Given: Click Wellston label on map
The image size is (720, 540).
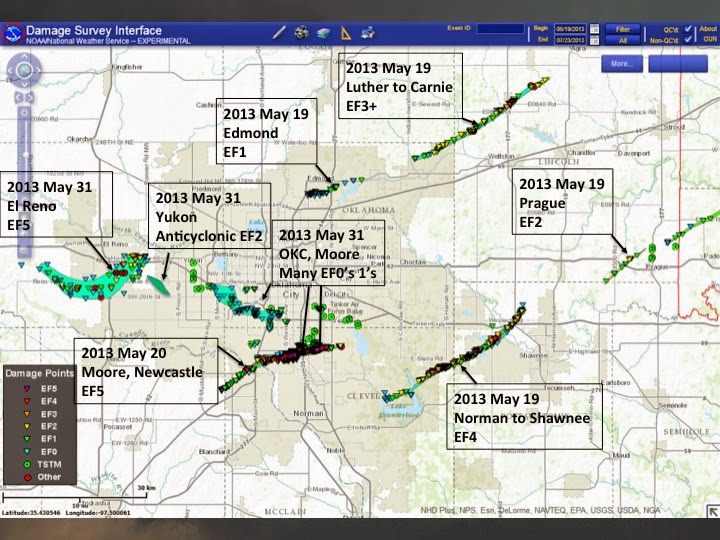Looking at the screenshot, I should [501, 156].
